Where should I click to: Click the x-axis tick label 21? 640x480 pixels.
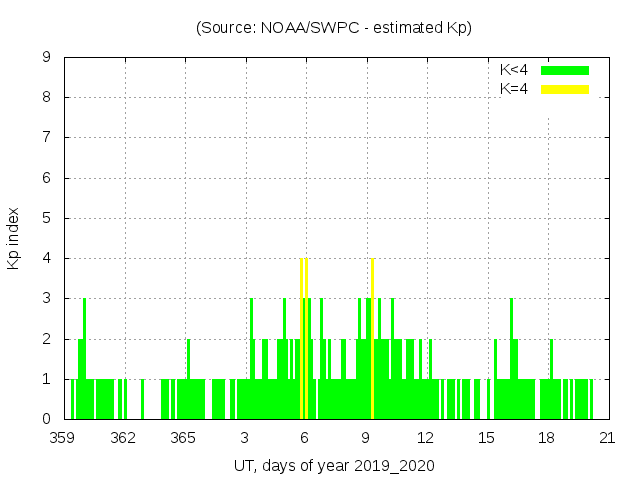click(607, 438)
